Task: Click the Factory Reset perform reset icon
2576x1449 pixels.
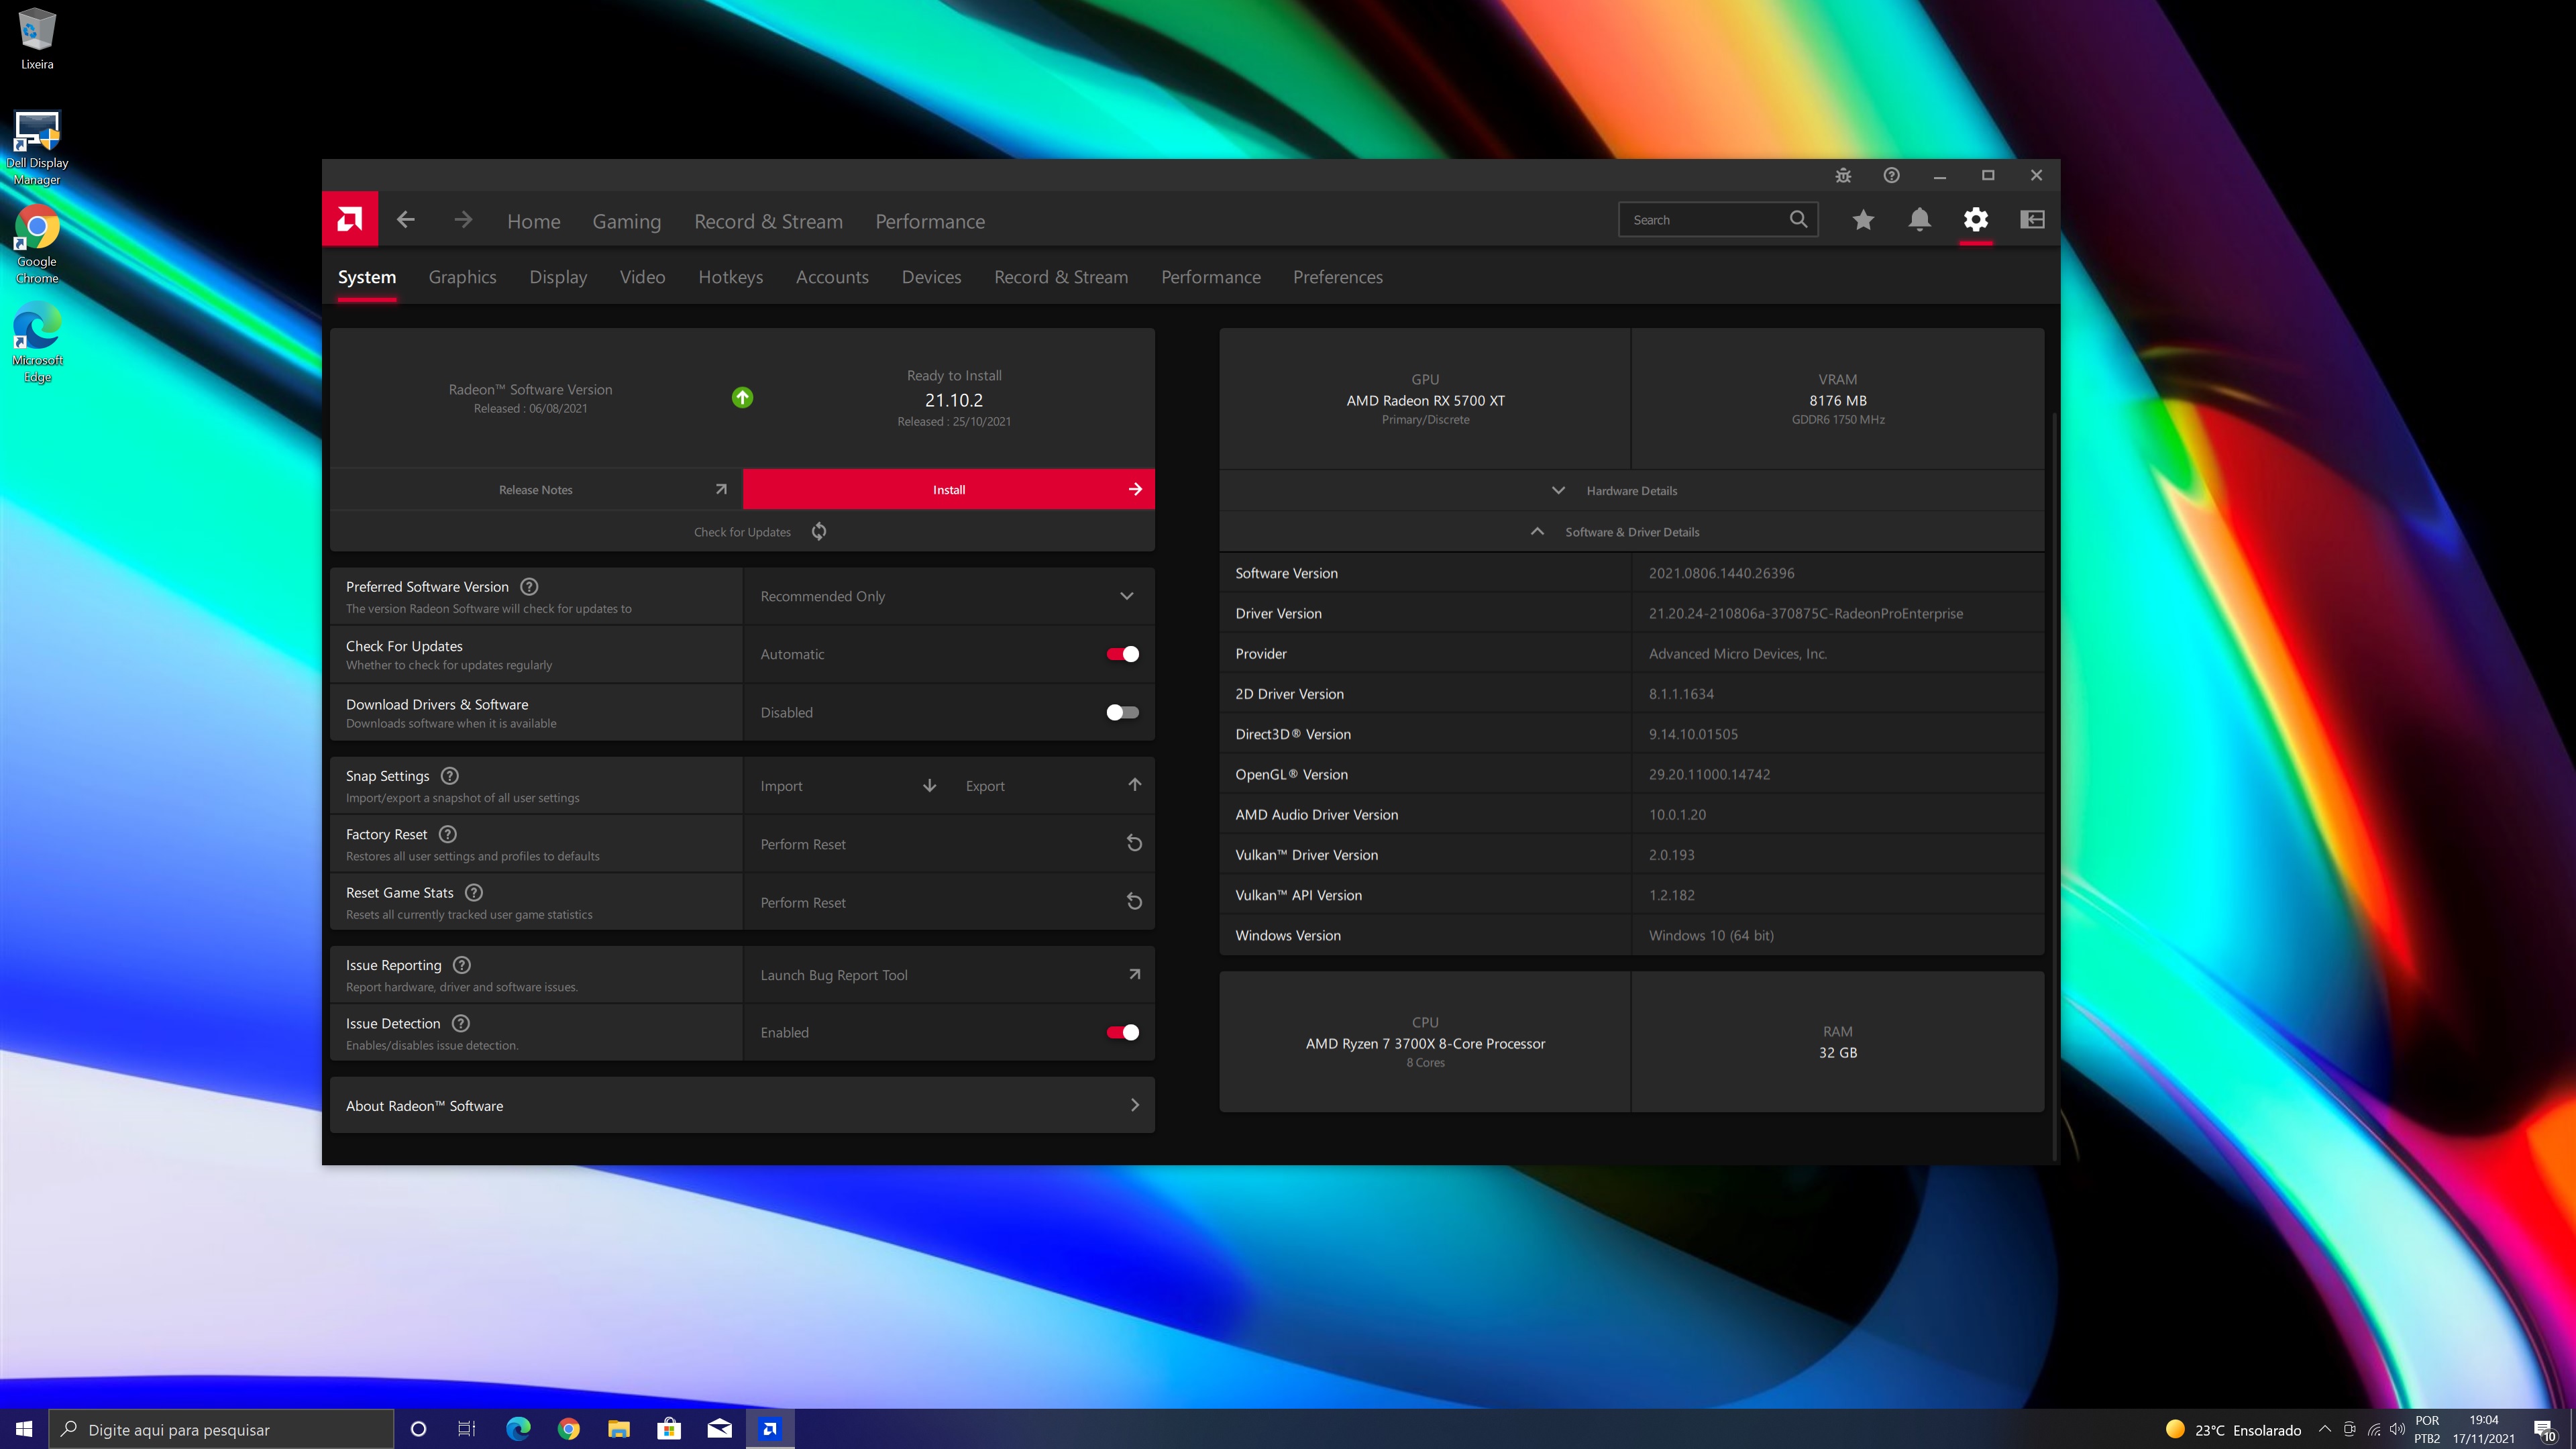Action: click(x=1134, y=843)
